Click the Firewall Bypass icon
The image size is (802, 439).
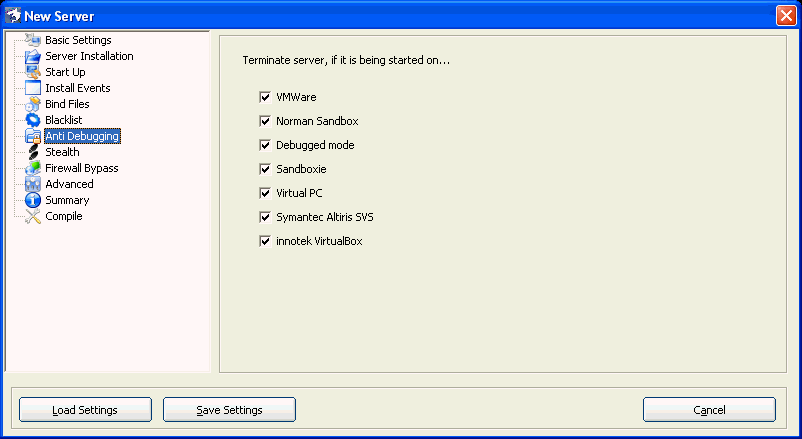click(32, 168)
